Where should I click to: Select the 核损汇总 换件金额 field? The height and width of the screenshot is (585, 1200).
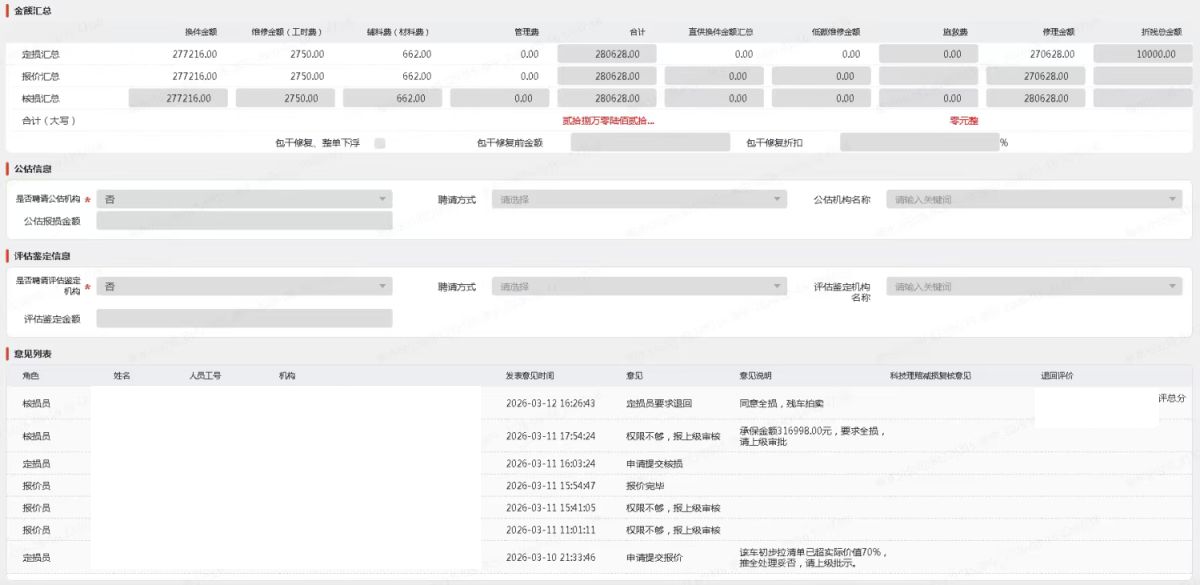tap(179, 98)
